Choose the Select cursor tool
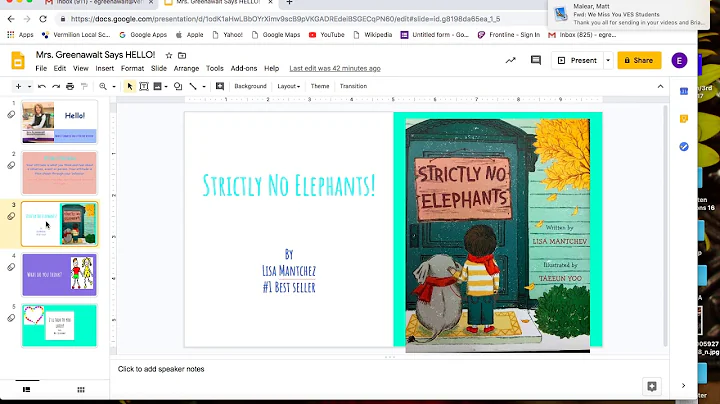The height and width of the screenshot is (404, 720). point(129,86)
